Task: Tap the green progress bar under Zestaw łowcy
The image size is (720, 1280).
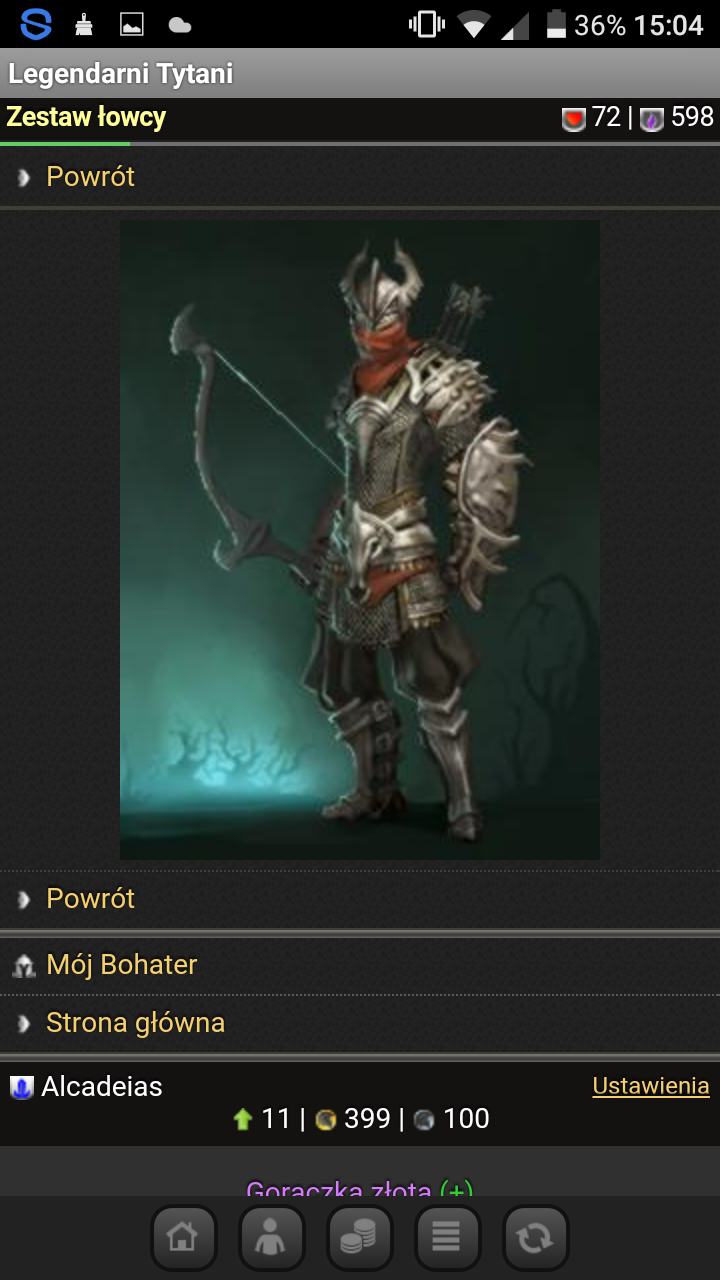Action: (65, 144)
